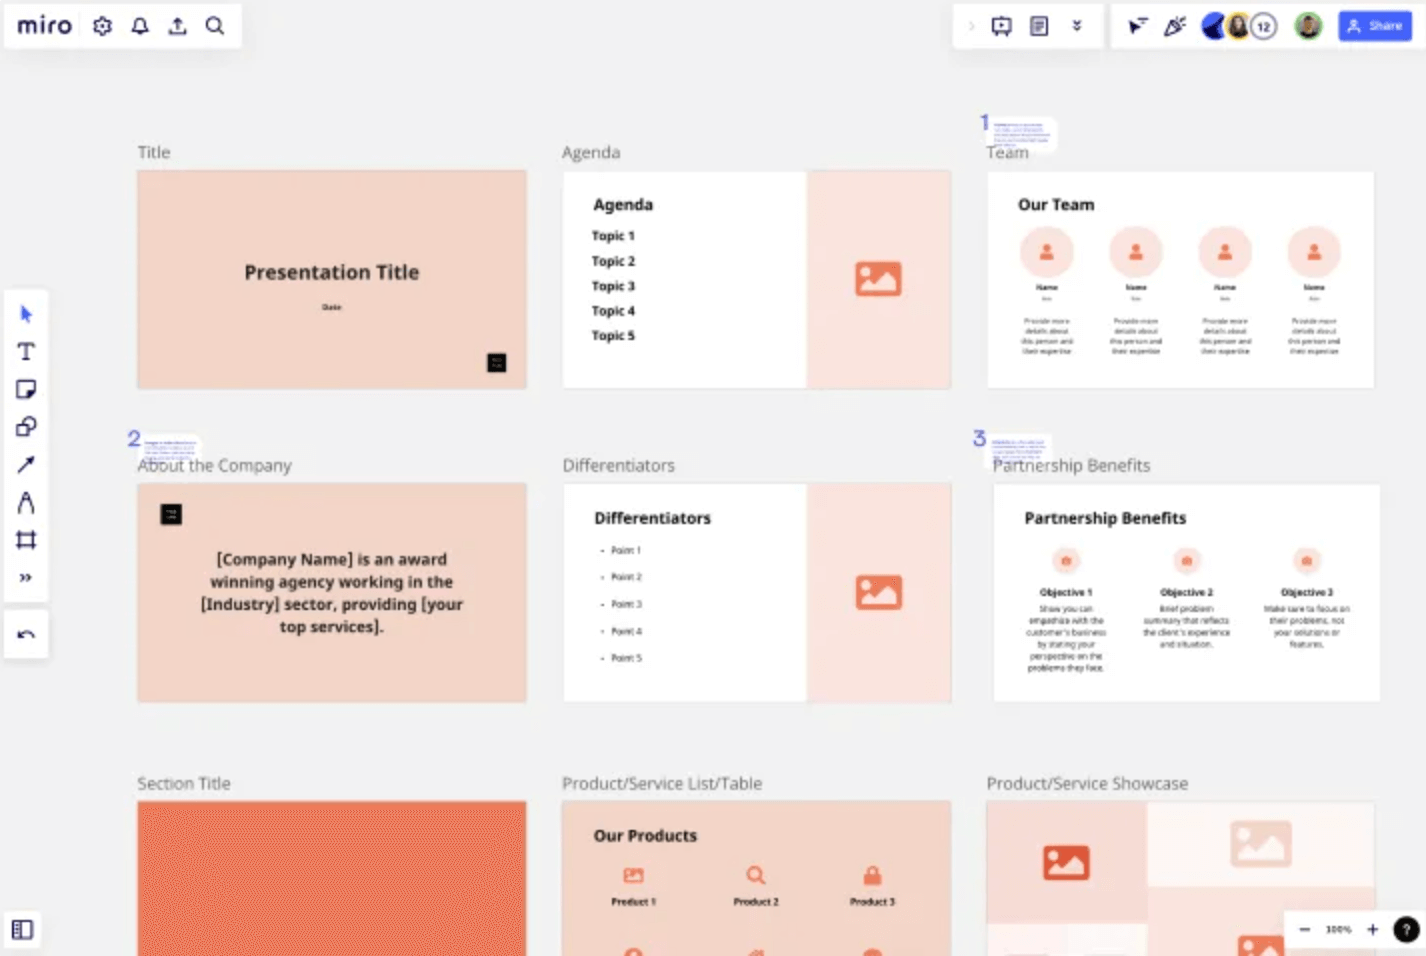Toggle collaborators' cursors visibility
Screen dimensions: 1426x956
pyautogui.click(x=1137, y=26)
